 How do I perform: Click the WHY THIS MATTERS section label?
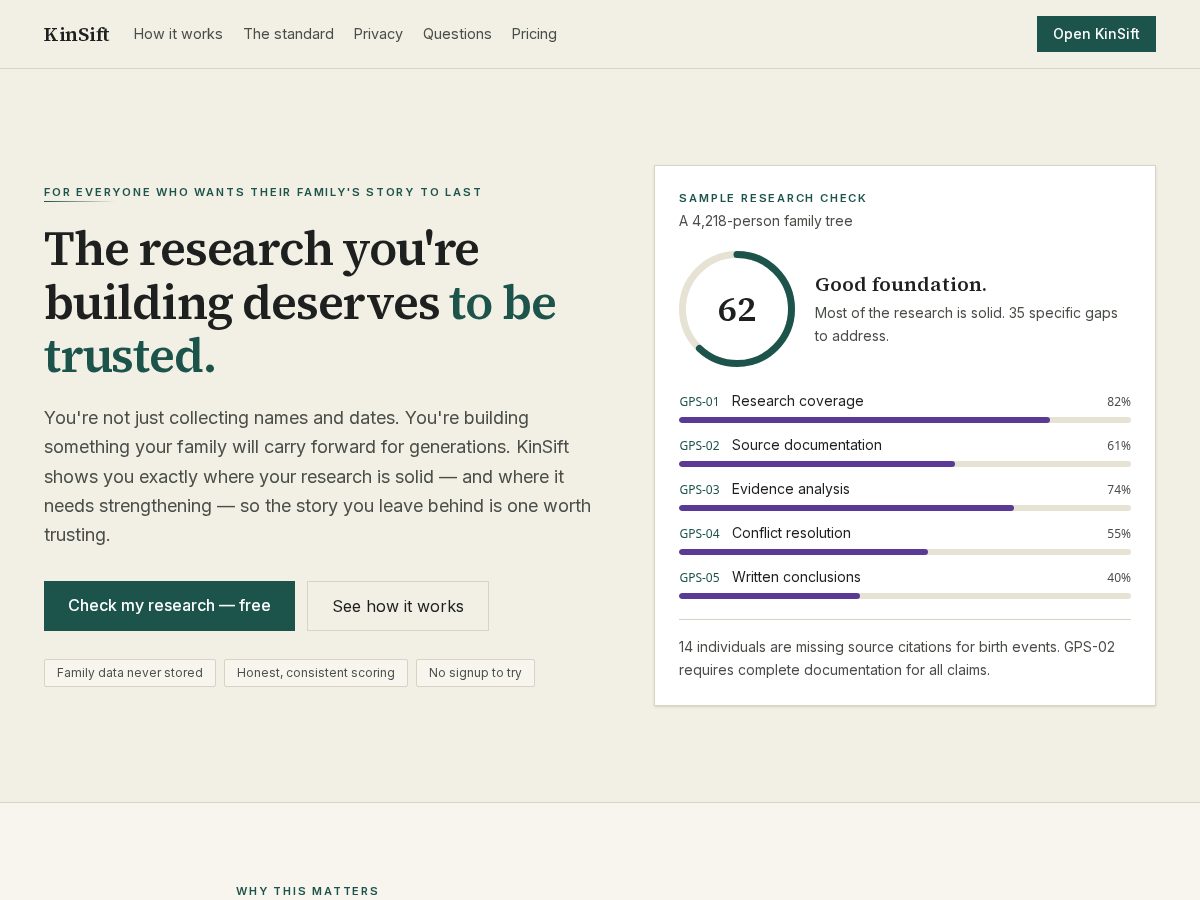(x=308, y=891)
